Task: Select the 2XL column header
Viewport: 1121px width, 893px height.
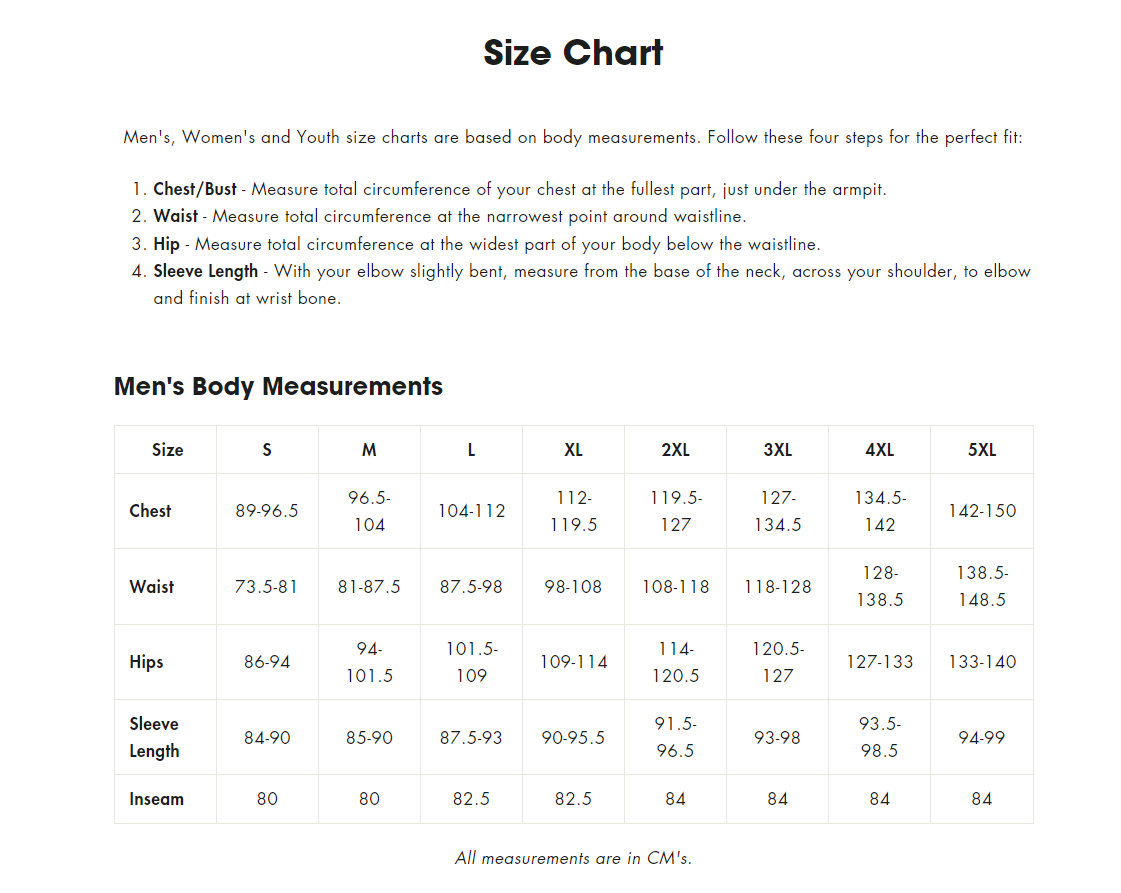Action: (675, 450)
